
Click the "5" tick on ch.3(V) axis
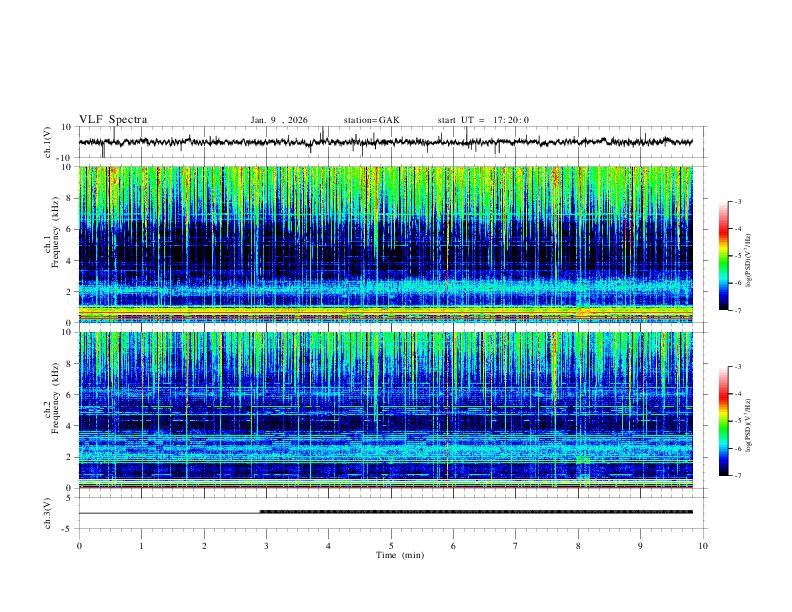69,497
